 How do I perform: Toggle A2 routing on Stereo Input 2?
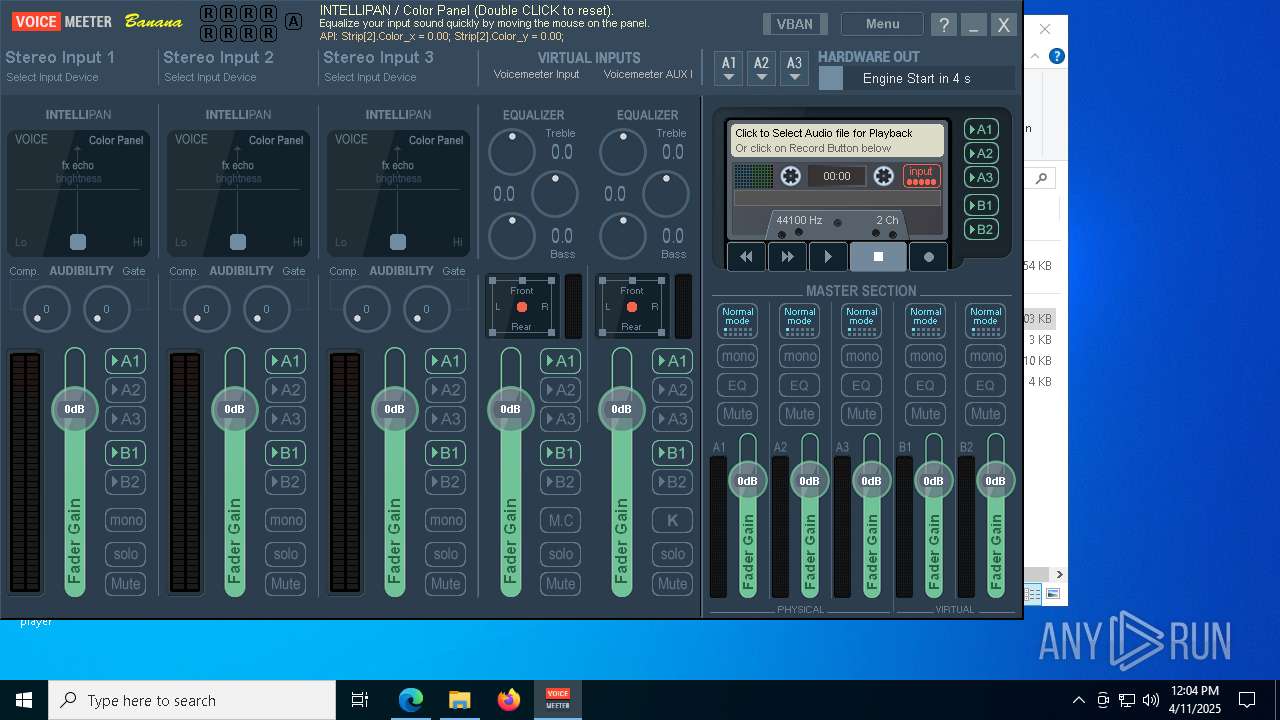285,390
